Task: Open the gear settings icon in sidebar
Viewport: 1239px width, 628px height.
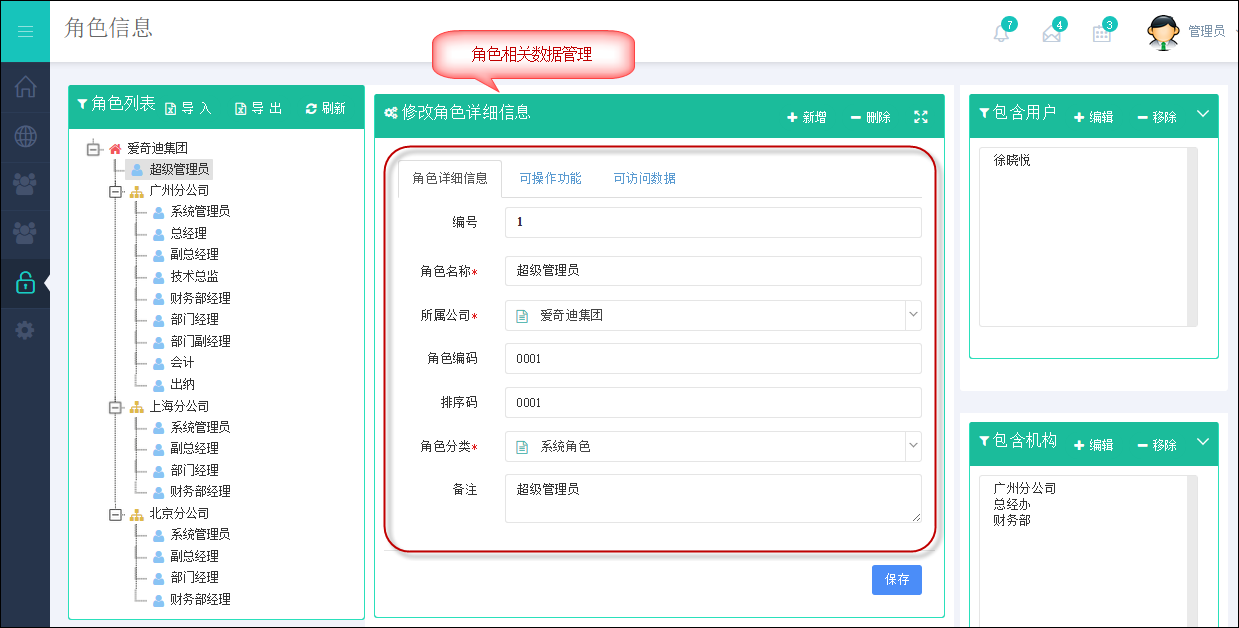Action: tap(25, 330)
